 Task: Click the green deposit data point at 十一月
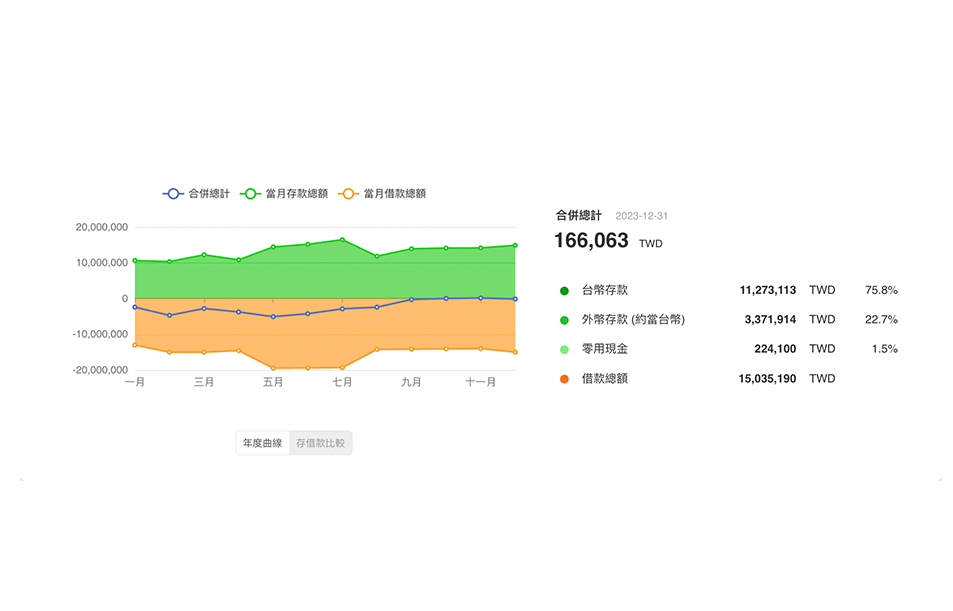[481, 248]
